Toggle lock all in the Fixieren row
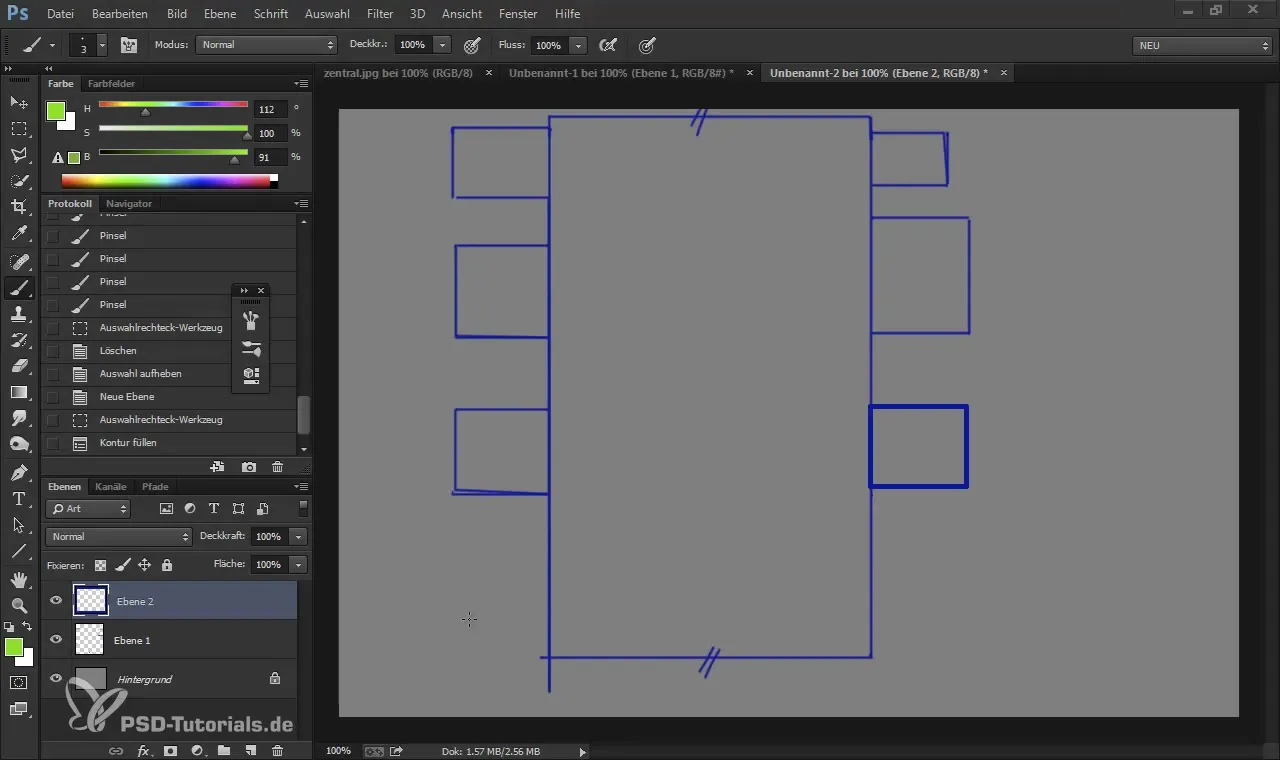The width and height of the screenshot is (1280, 760). (167, 565)
